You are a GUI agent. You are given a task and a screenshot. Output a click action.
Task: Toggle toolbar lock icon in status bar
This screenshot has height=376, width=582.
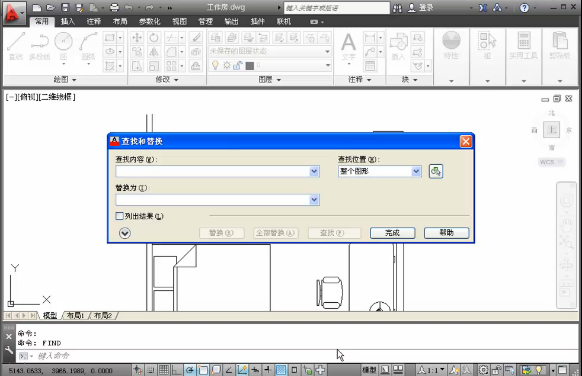(497, 370)
